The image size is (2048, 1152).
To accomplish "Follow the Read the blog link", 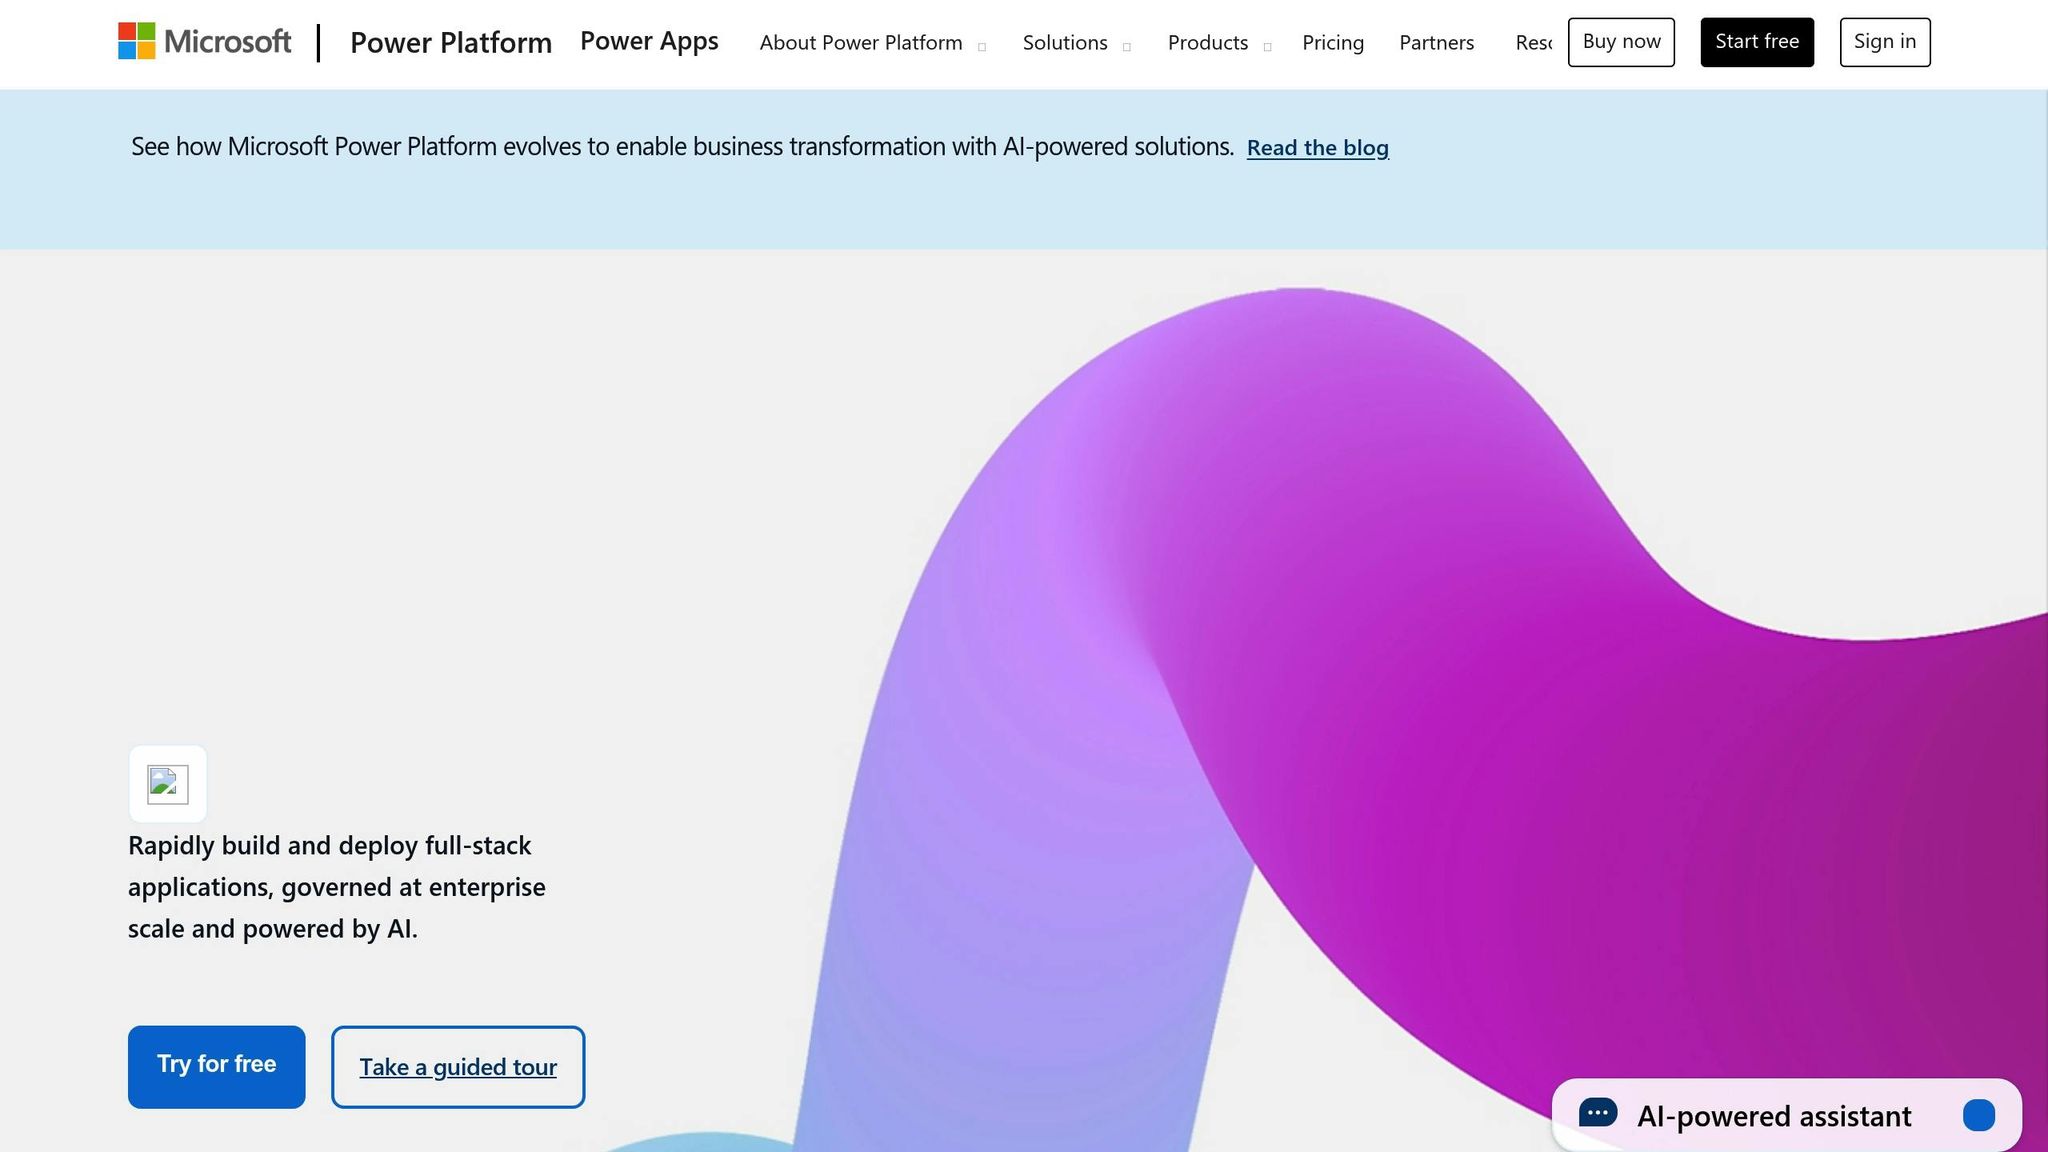I will 1317,147.
